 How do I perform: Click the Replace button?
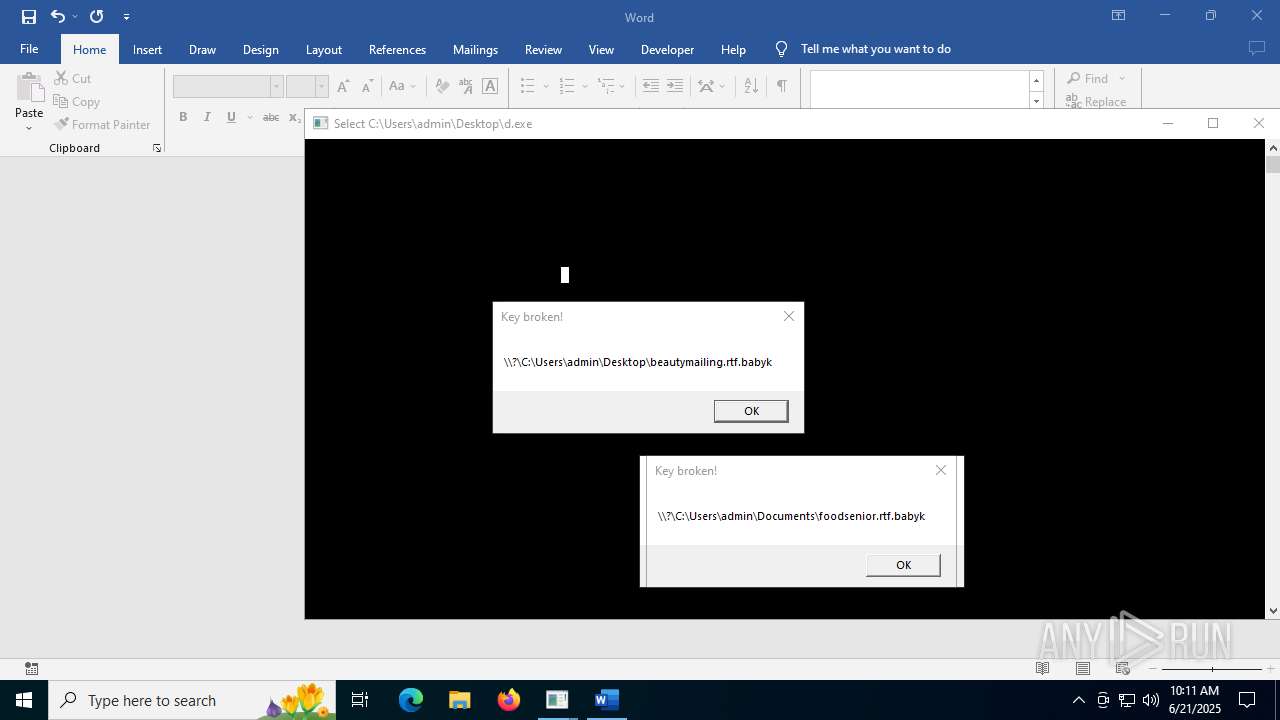1096,101
